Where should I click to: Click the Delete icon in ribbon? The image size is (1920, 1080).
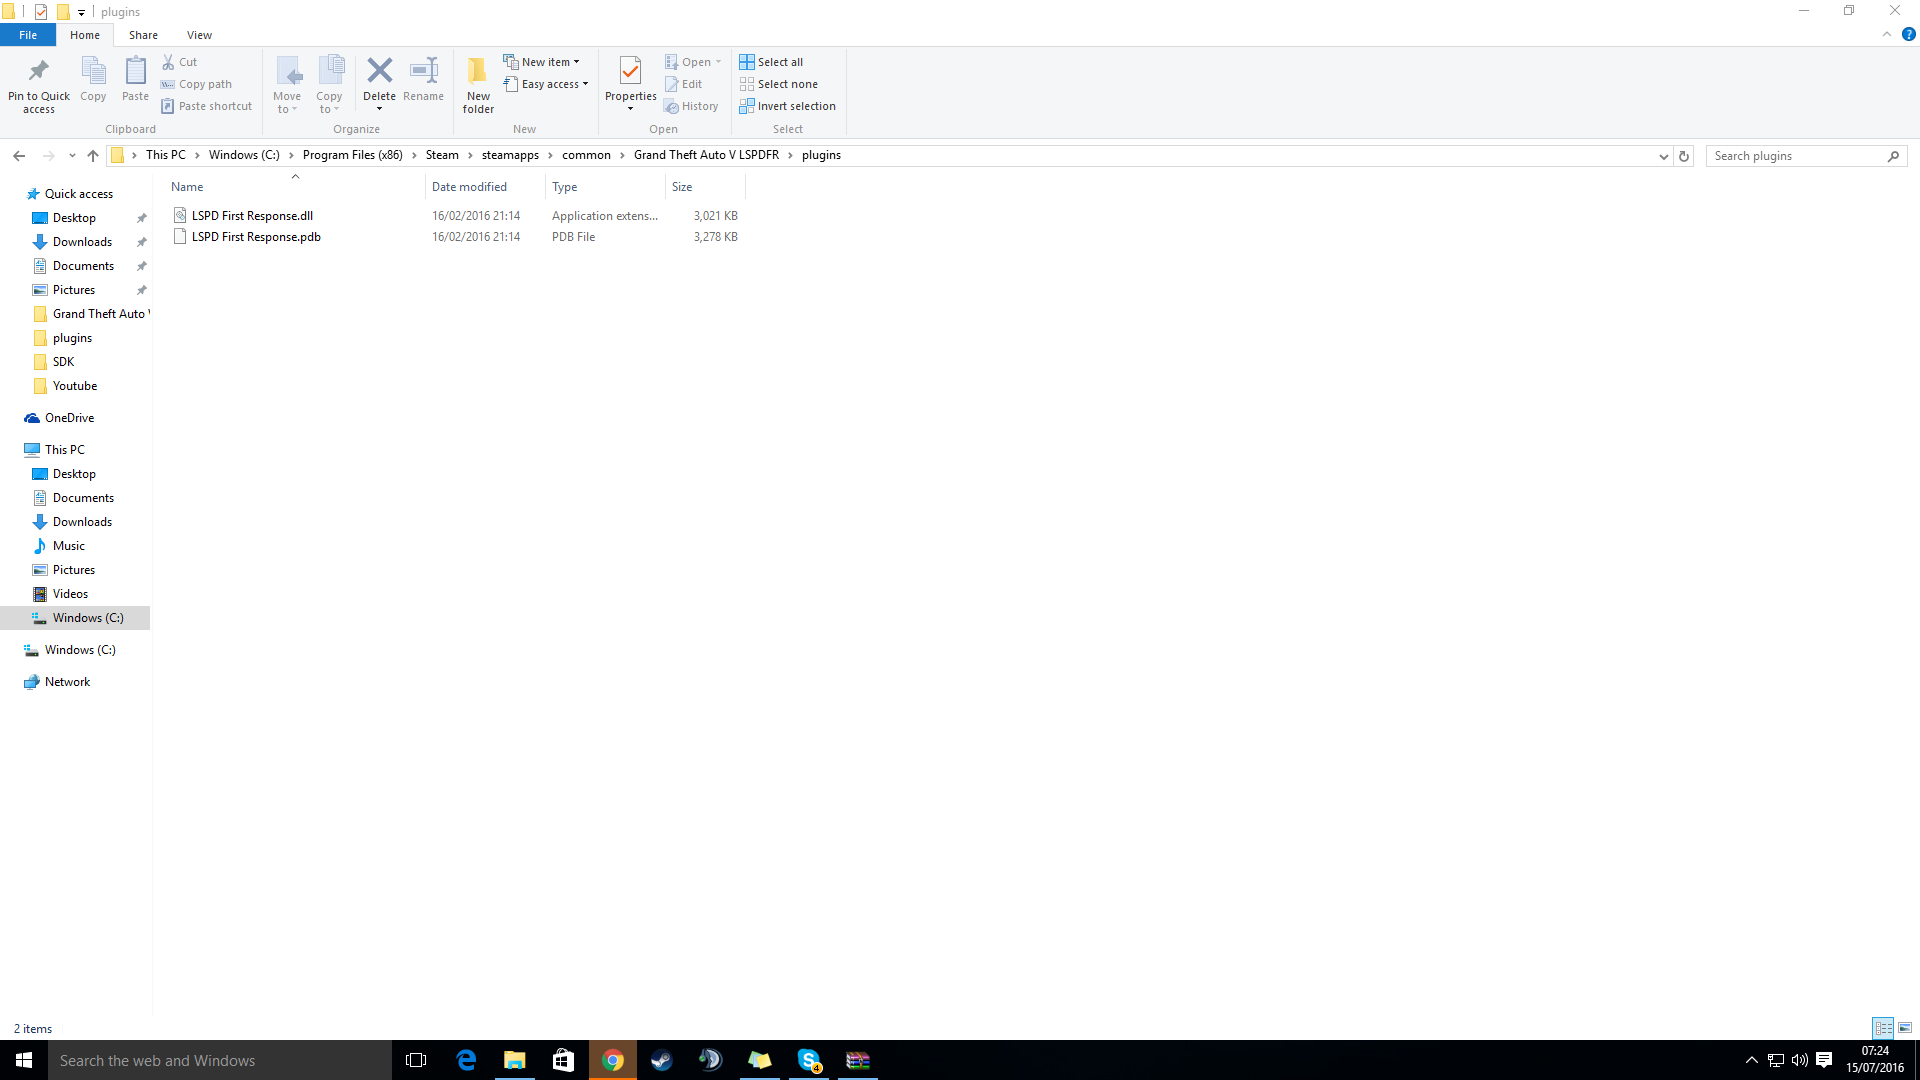pos(379,71)
